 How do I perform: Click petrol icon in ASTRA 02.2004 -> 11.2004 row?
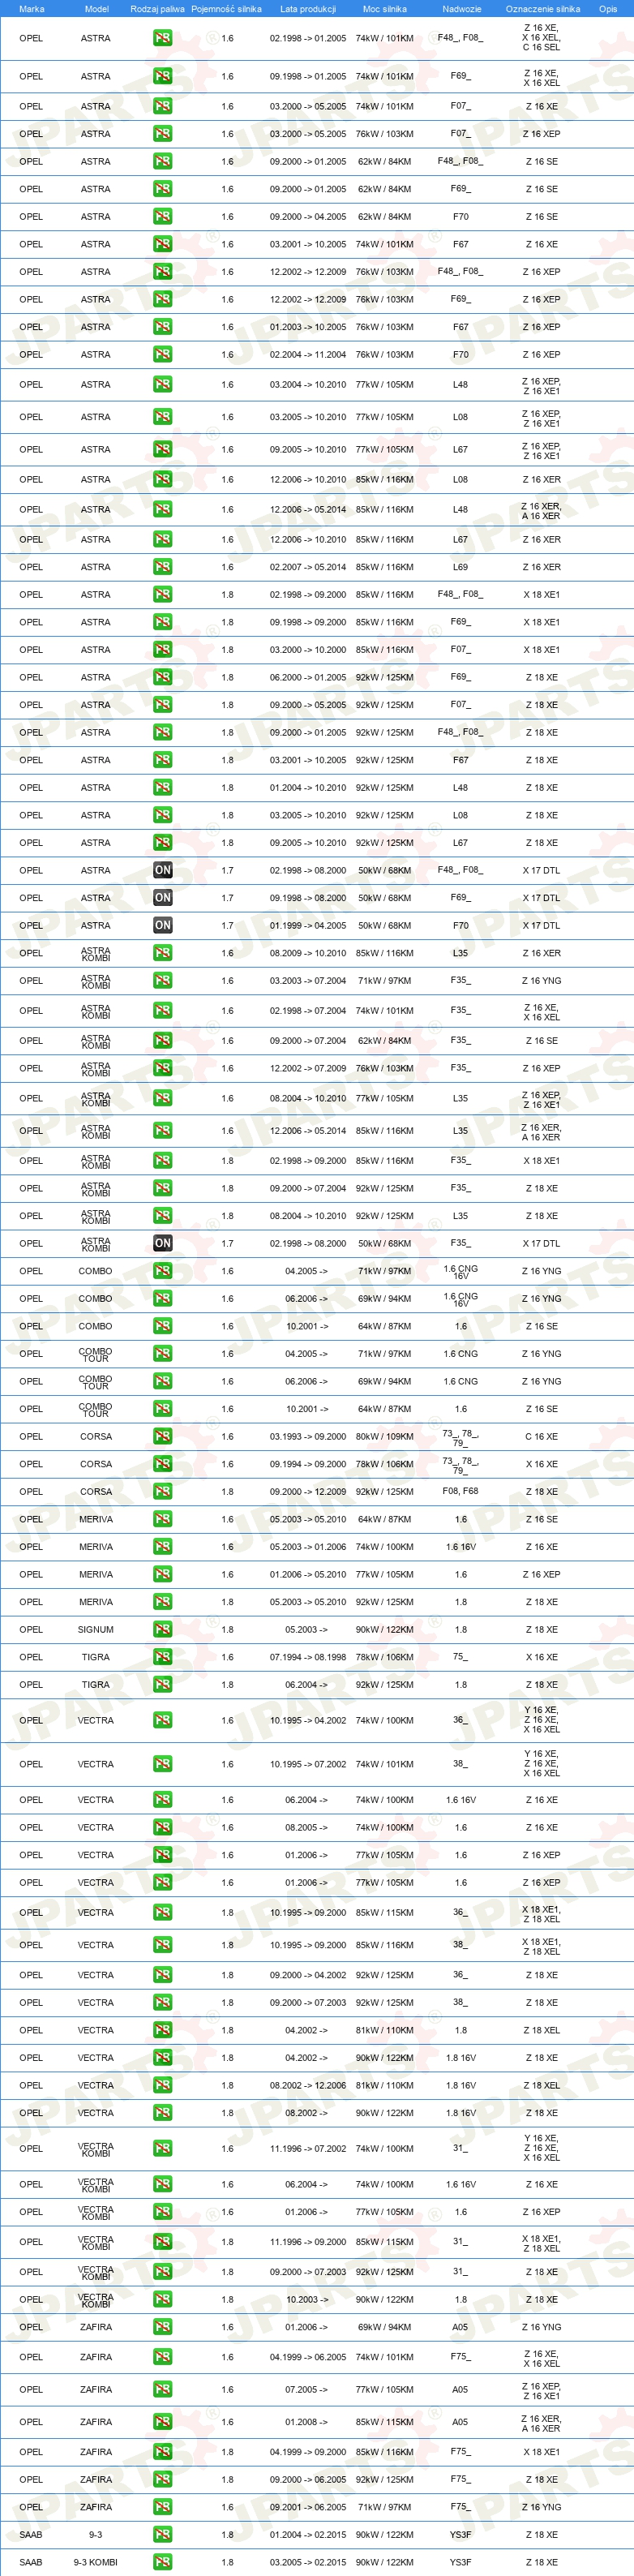(162, 354)
